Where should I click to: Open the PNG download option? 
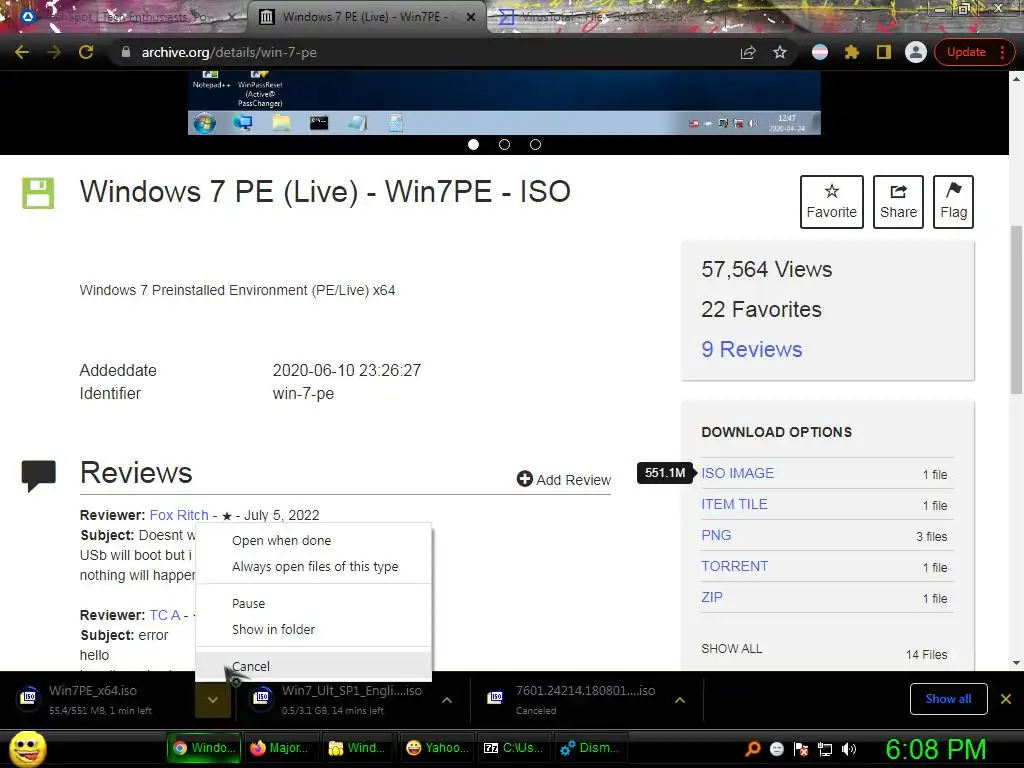coord(716,536)
